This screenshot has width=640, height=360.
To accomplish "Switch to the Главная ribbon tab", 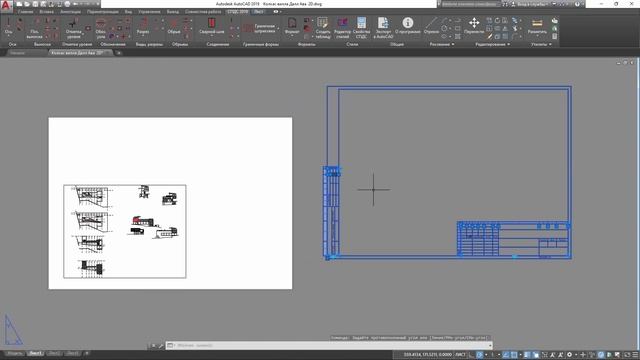I will point(25,12).
